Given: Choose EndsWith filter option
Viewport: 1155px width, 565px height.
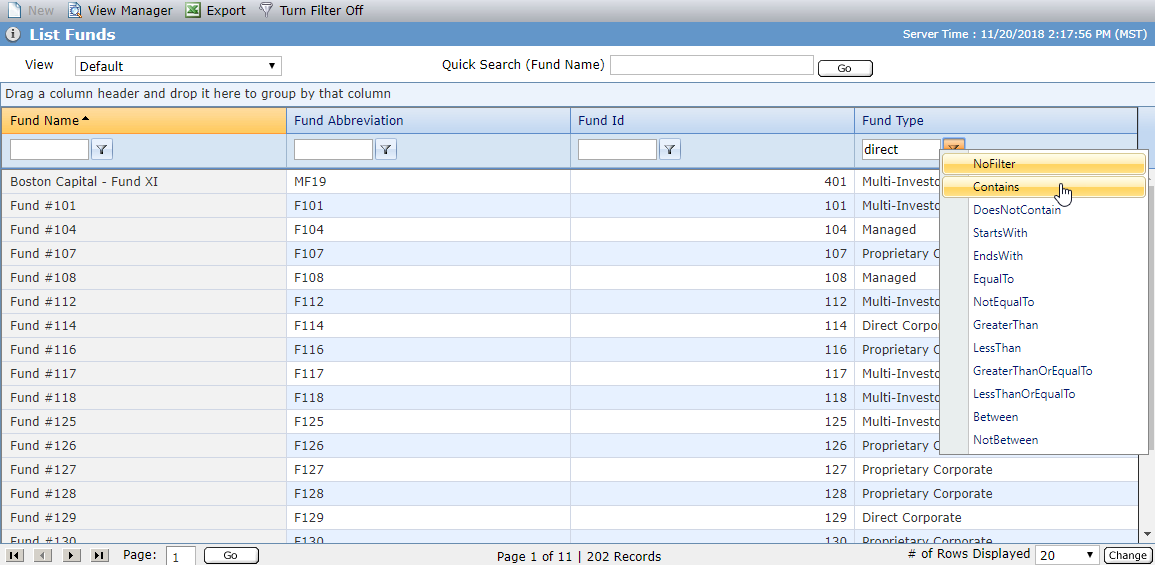Looking at the screenshot, I should [1044, 256].
